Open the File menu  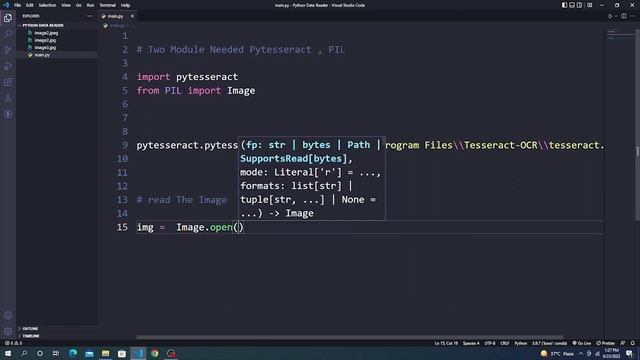pos(17,5)
